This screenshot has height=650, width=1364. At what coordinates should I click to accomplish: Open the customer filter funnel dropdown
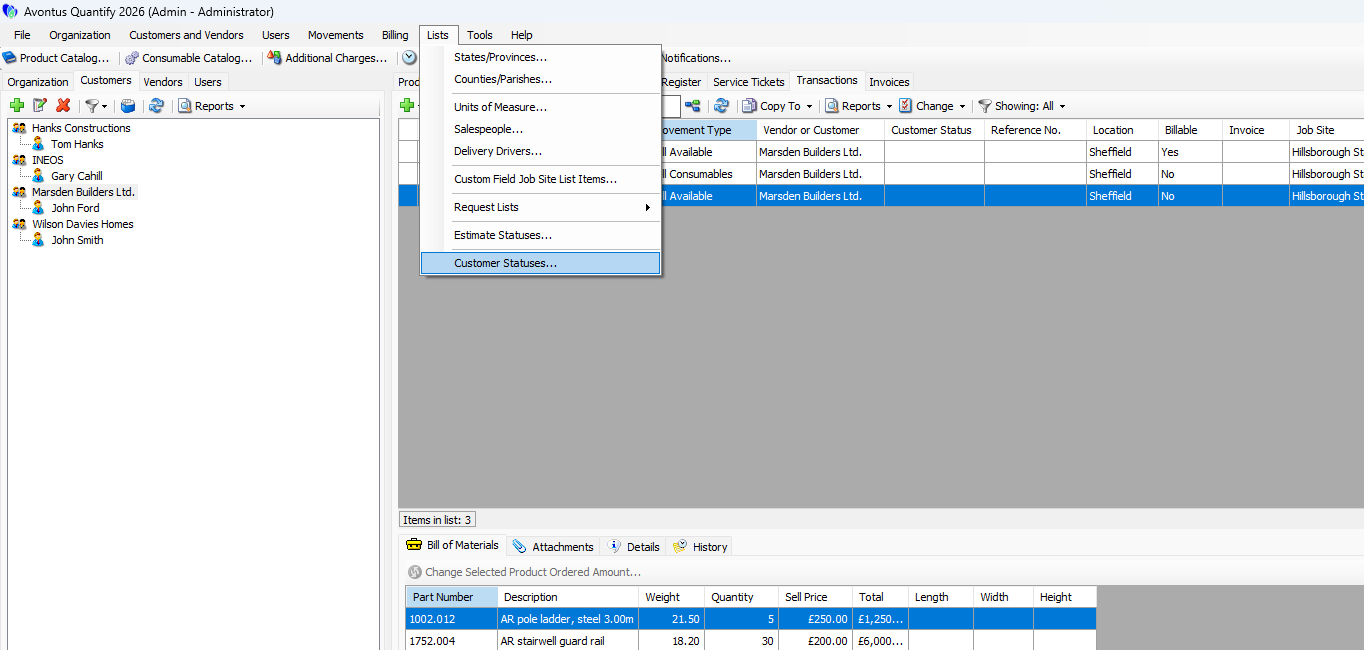point(96,106)
